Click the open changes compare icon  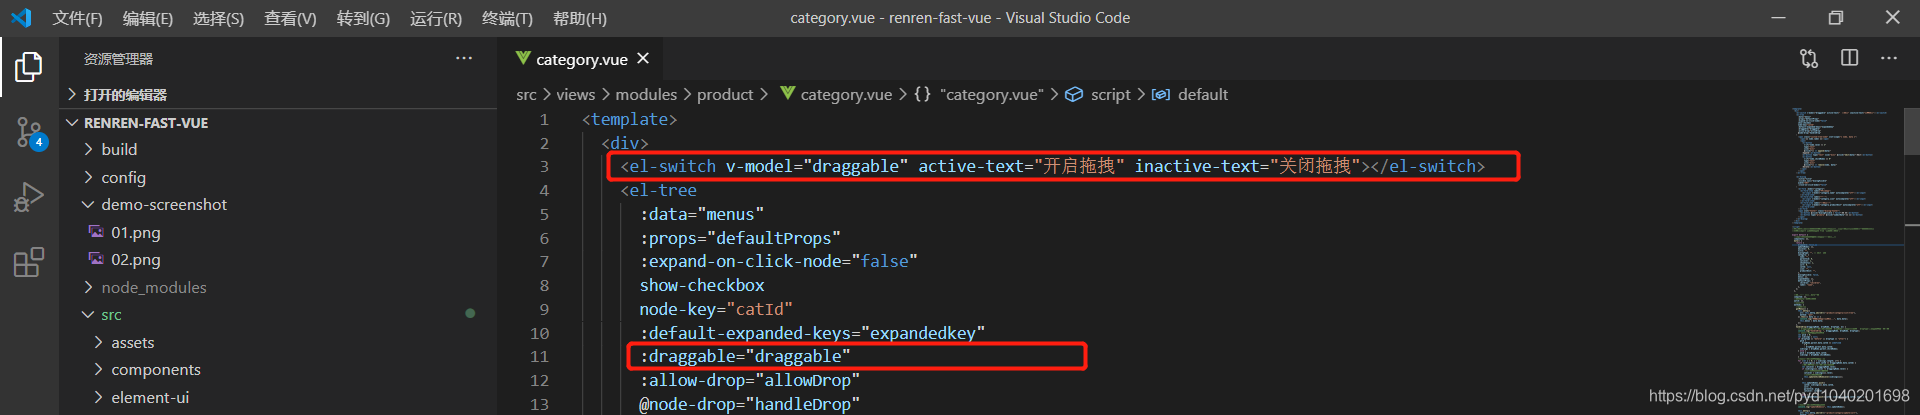click(1809, 59)
